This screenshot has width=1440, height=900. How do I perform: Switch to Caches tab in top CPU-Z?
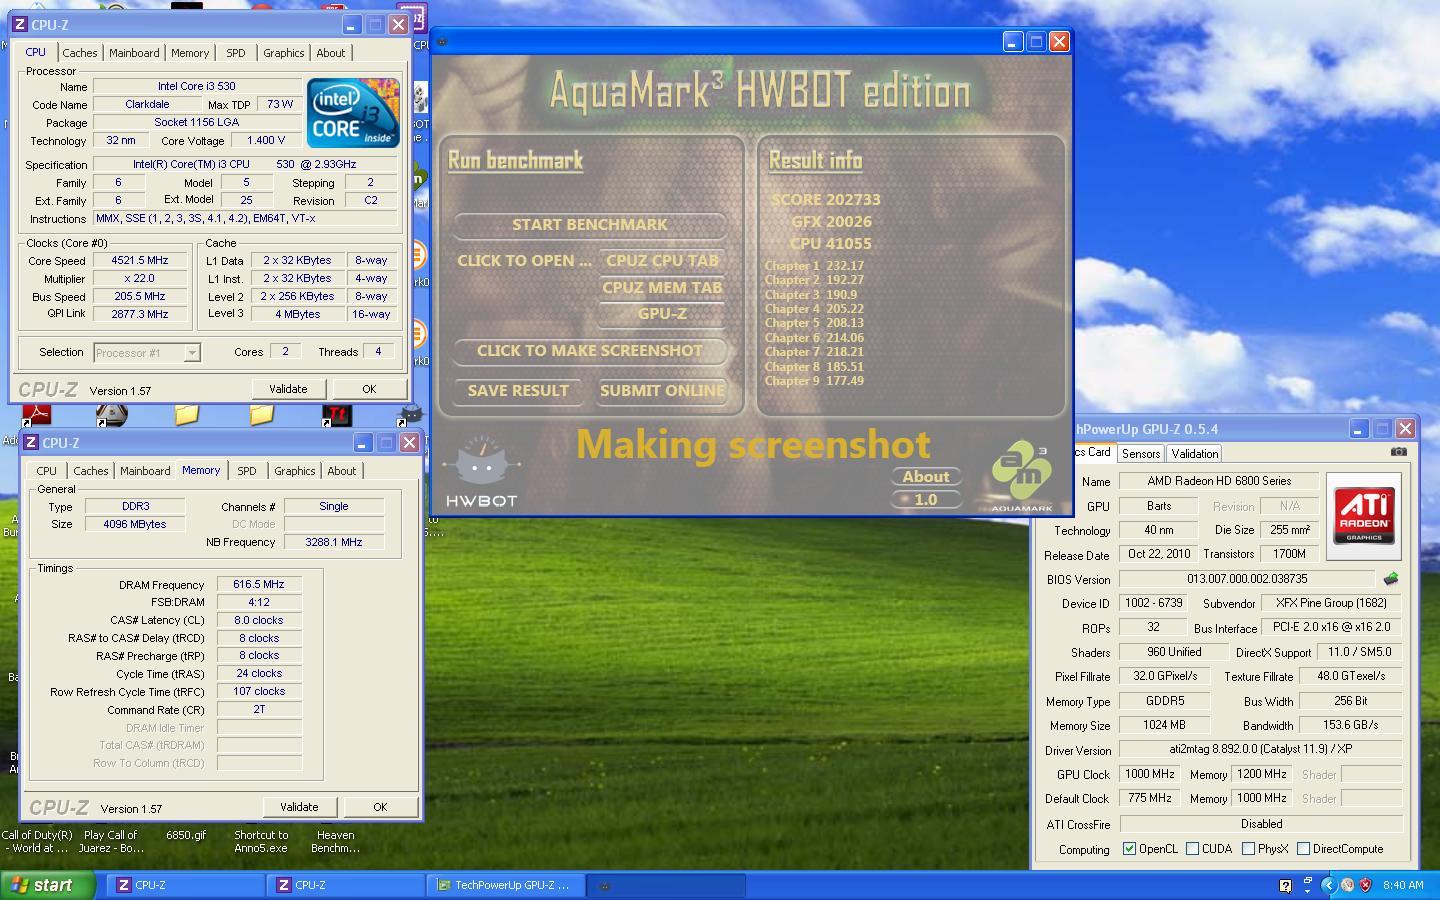click(x=80, y=53)
